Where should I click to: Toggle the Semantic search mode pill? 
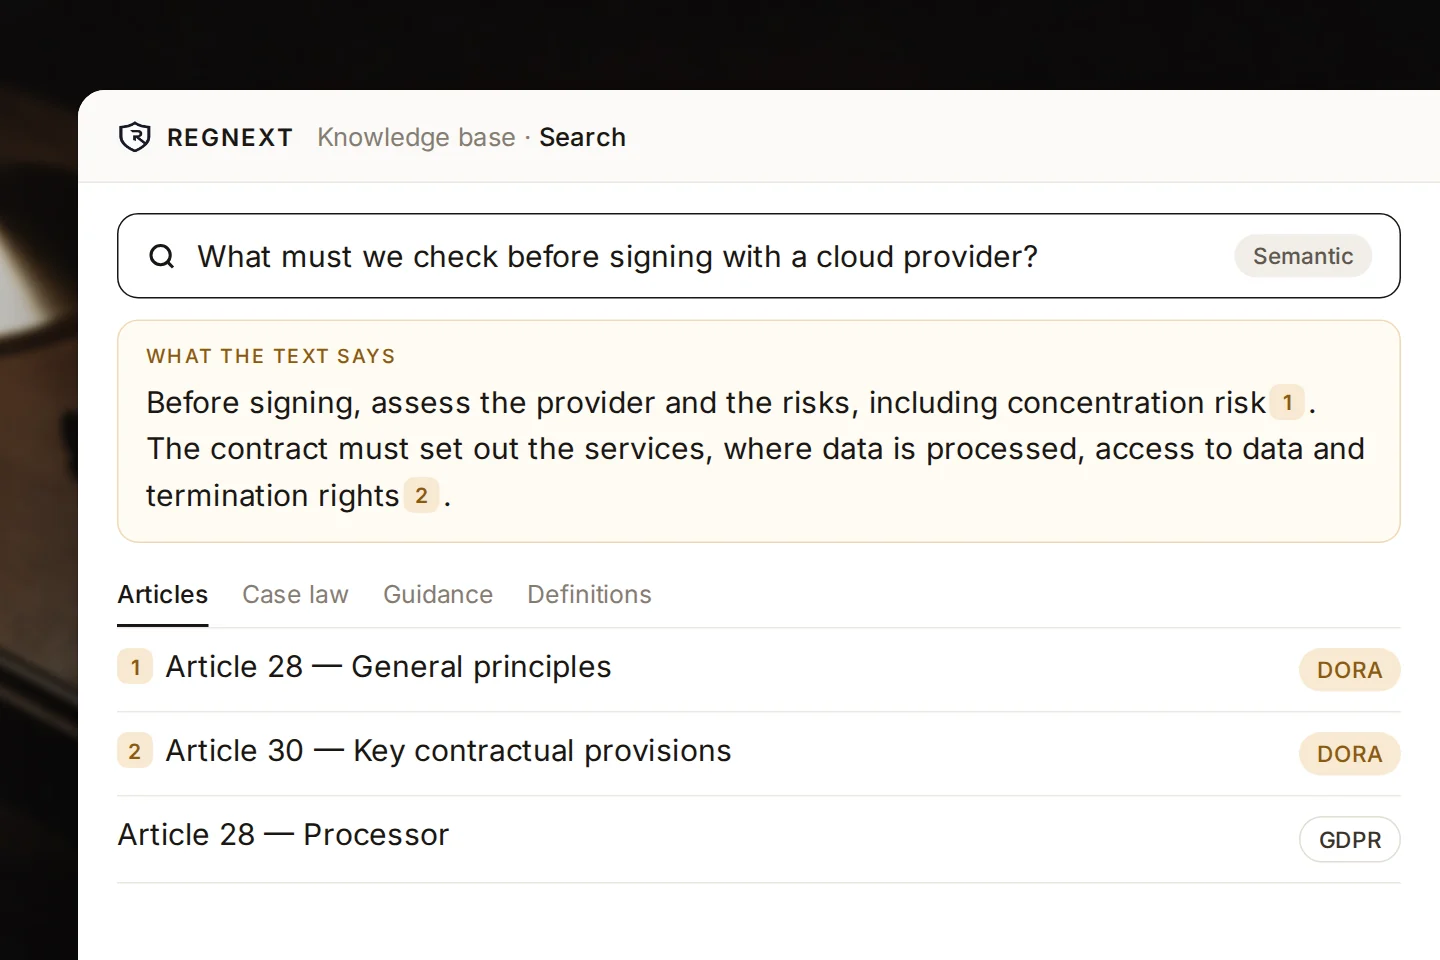(x=1303, y=256)
